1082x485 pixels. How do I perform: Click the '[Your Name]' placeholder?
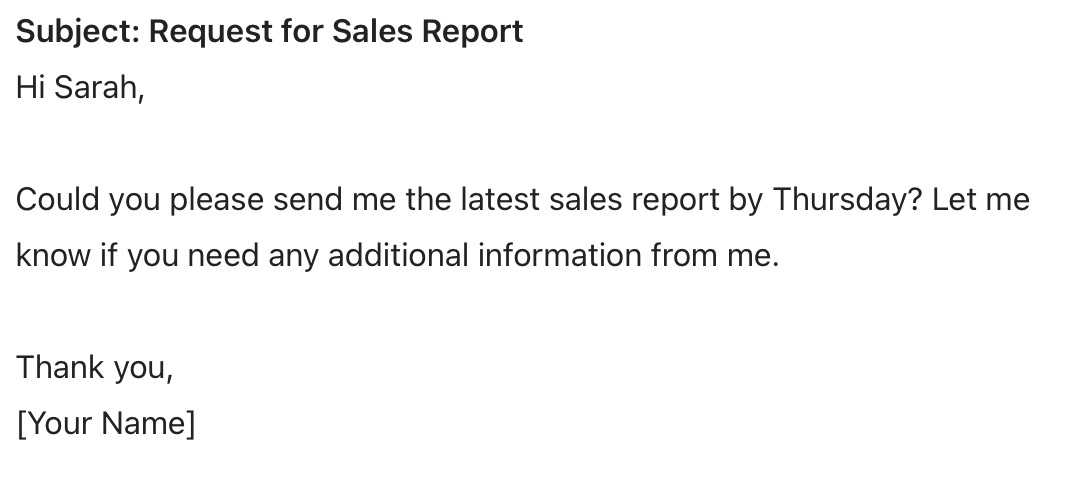pyautogui.click(x=106, y=424)
